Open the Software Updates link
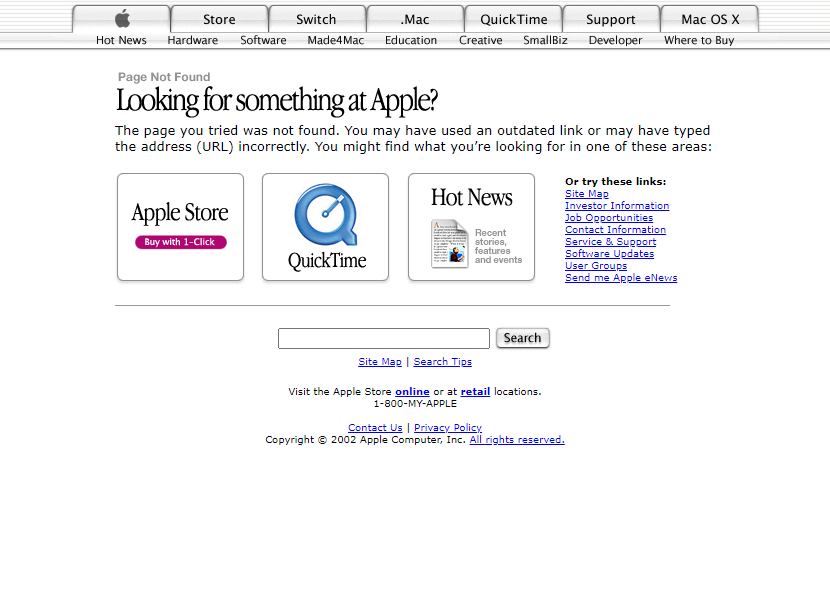This screenshot has width=830, height=600. pos(609,254)
